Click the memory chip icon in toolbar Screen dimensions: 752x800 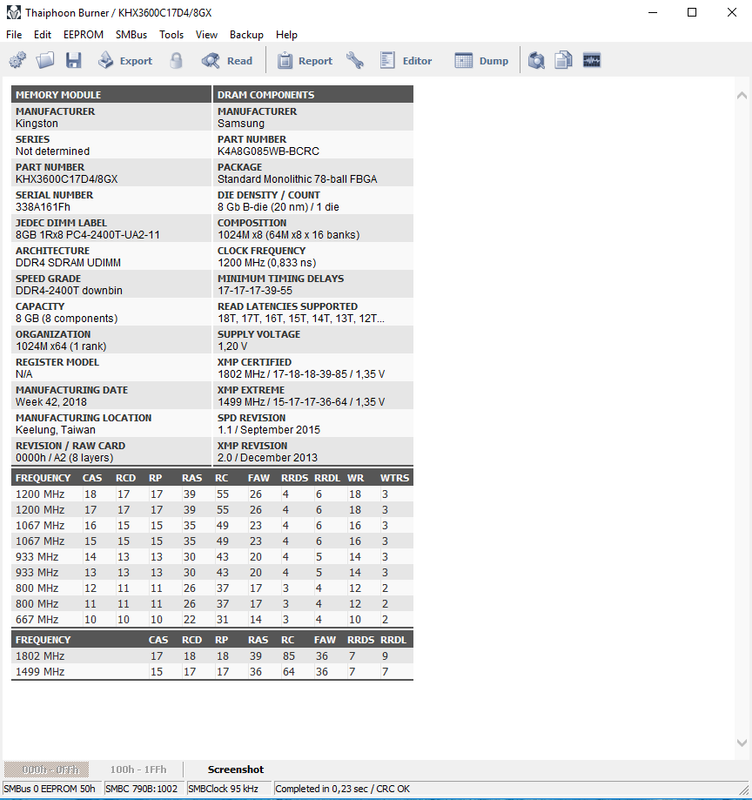(592, 60)
